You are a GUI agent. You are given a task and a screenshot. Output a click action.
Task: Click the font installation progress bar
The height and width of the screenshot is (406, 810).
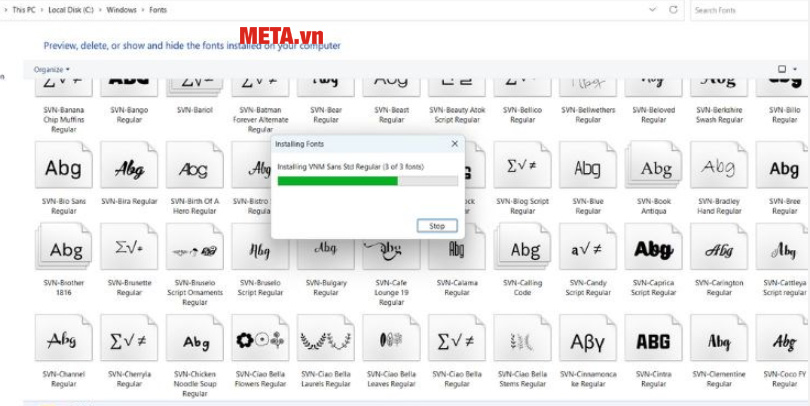tap(368, 181)
